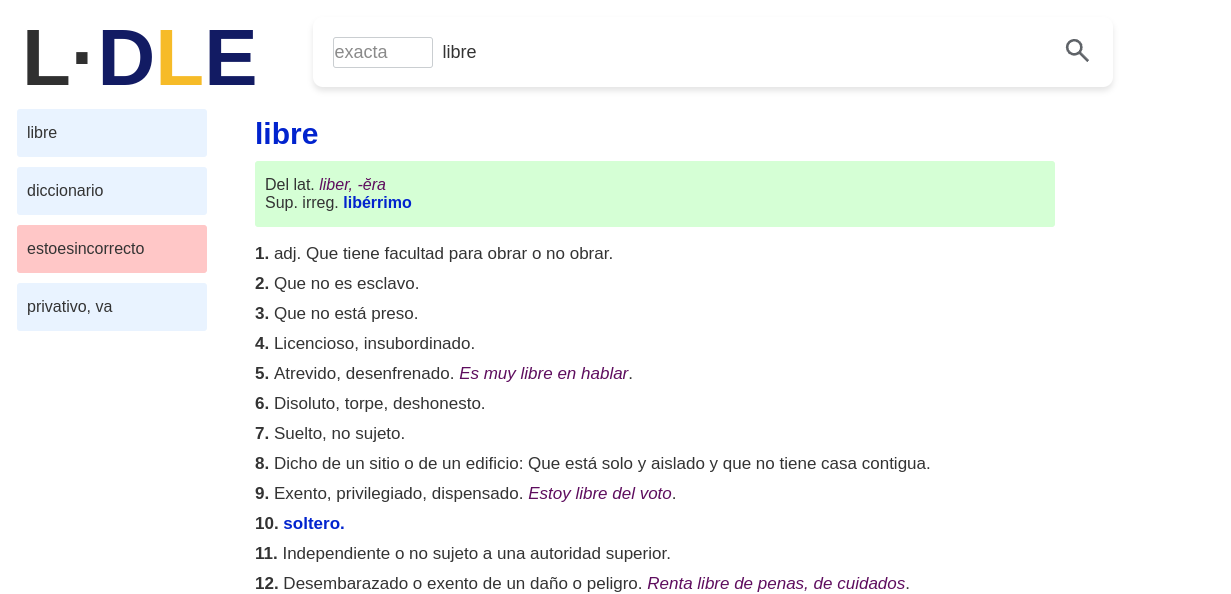Click the red 'estoesincorrecto' sidebar entry
The image size is (1231, 594).
click(x=112, y=249)
